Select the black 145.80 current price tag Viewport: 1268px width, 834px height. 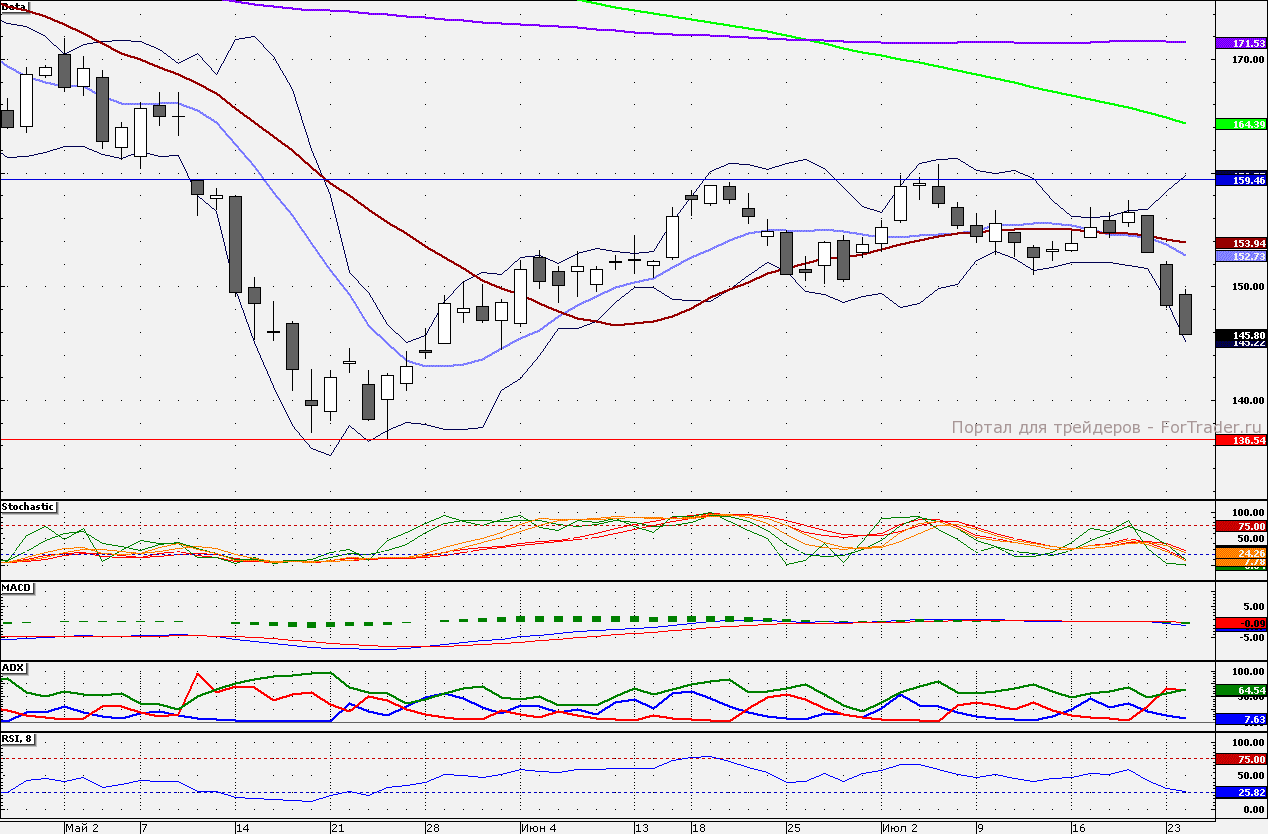point(1240,335)
